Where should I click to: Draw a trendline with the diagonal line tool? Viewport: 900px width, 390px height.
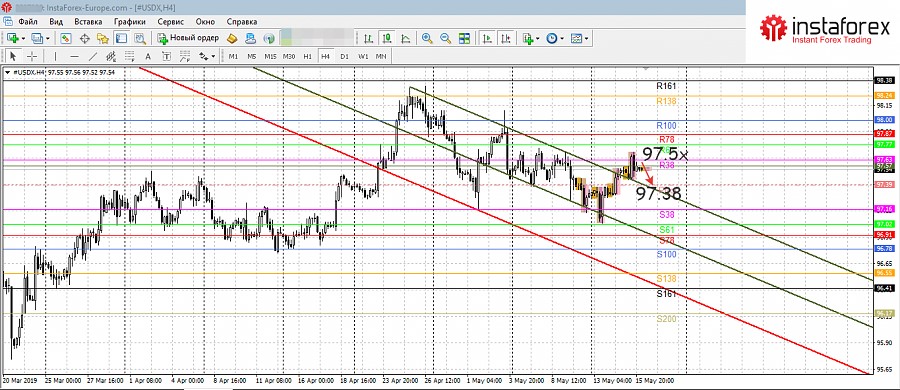tap(94, 56)
